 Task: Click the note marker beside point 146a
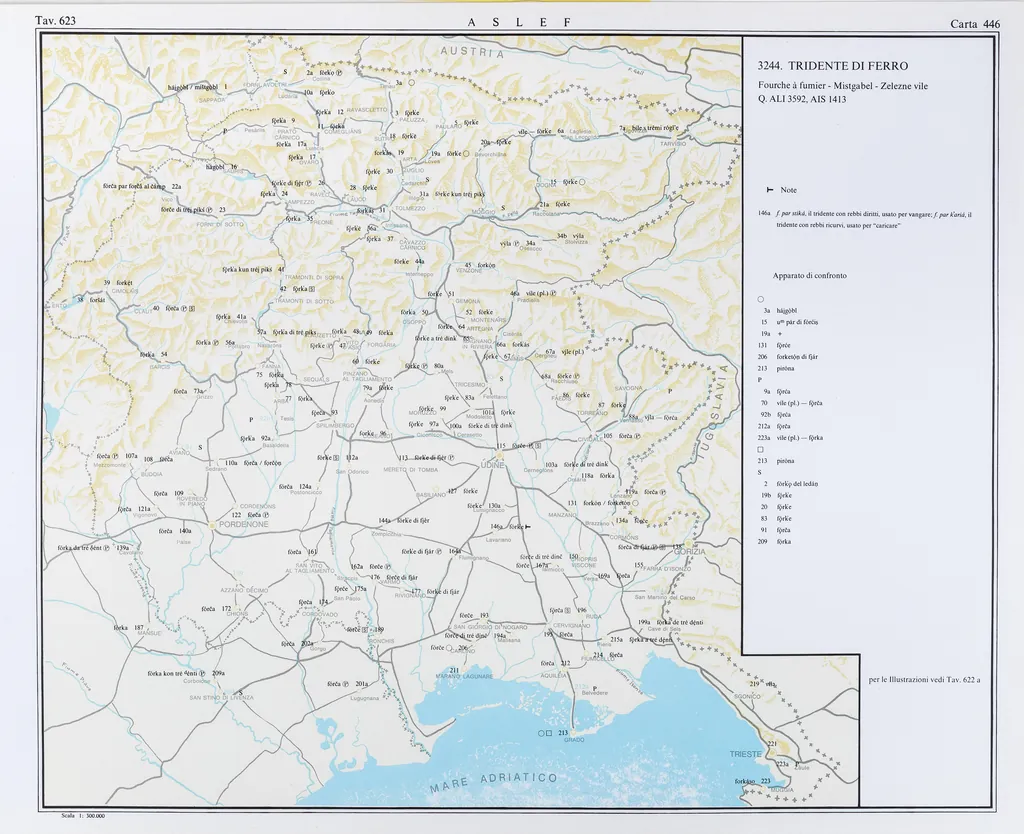point(529,526)
